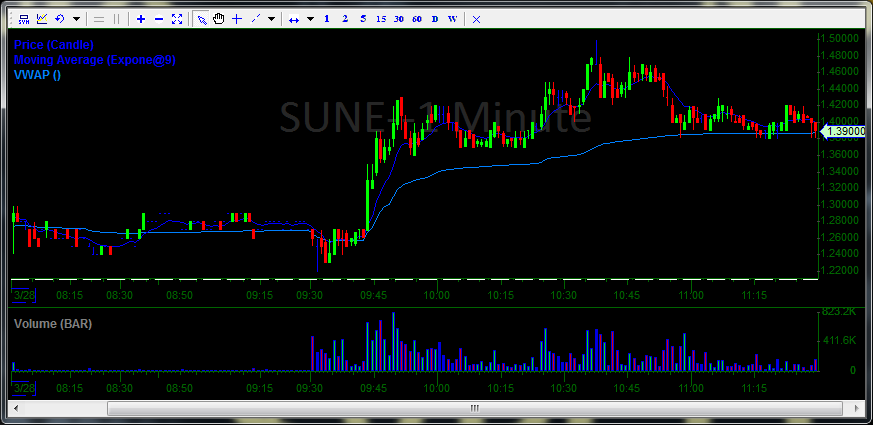Image resolution: width=873 pixels, height=425 pixels.
Task: Select the arrow pointer tool
Action: [202, 19]
